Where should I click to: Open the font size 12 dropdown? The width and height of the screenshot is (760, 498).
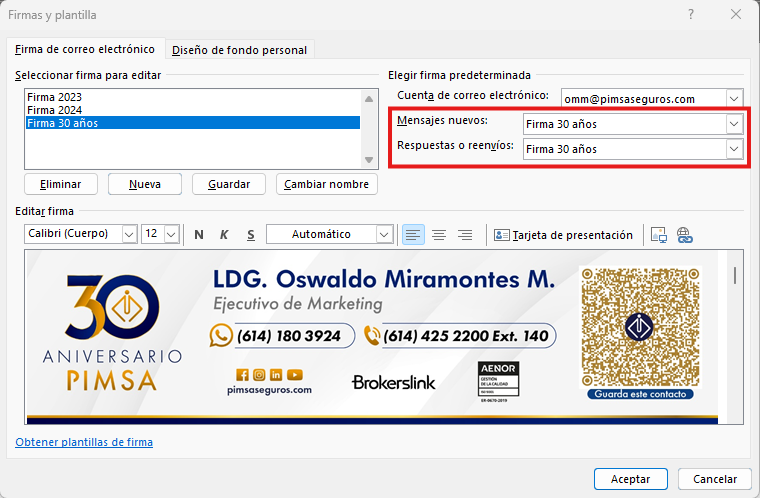[171, 235]
